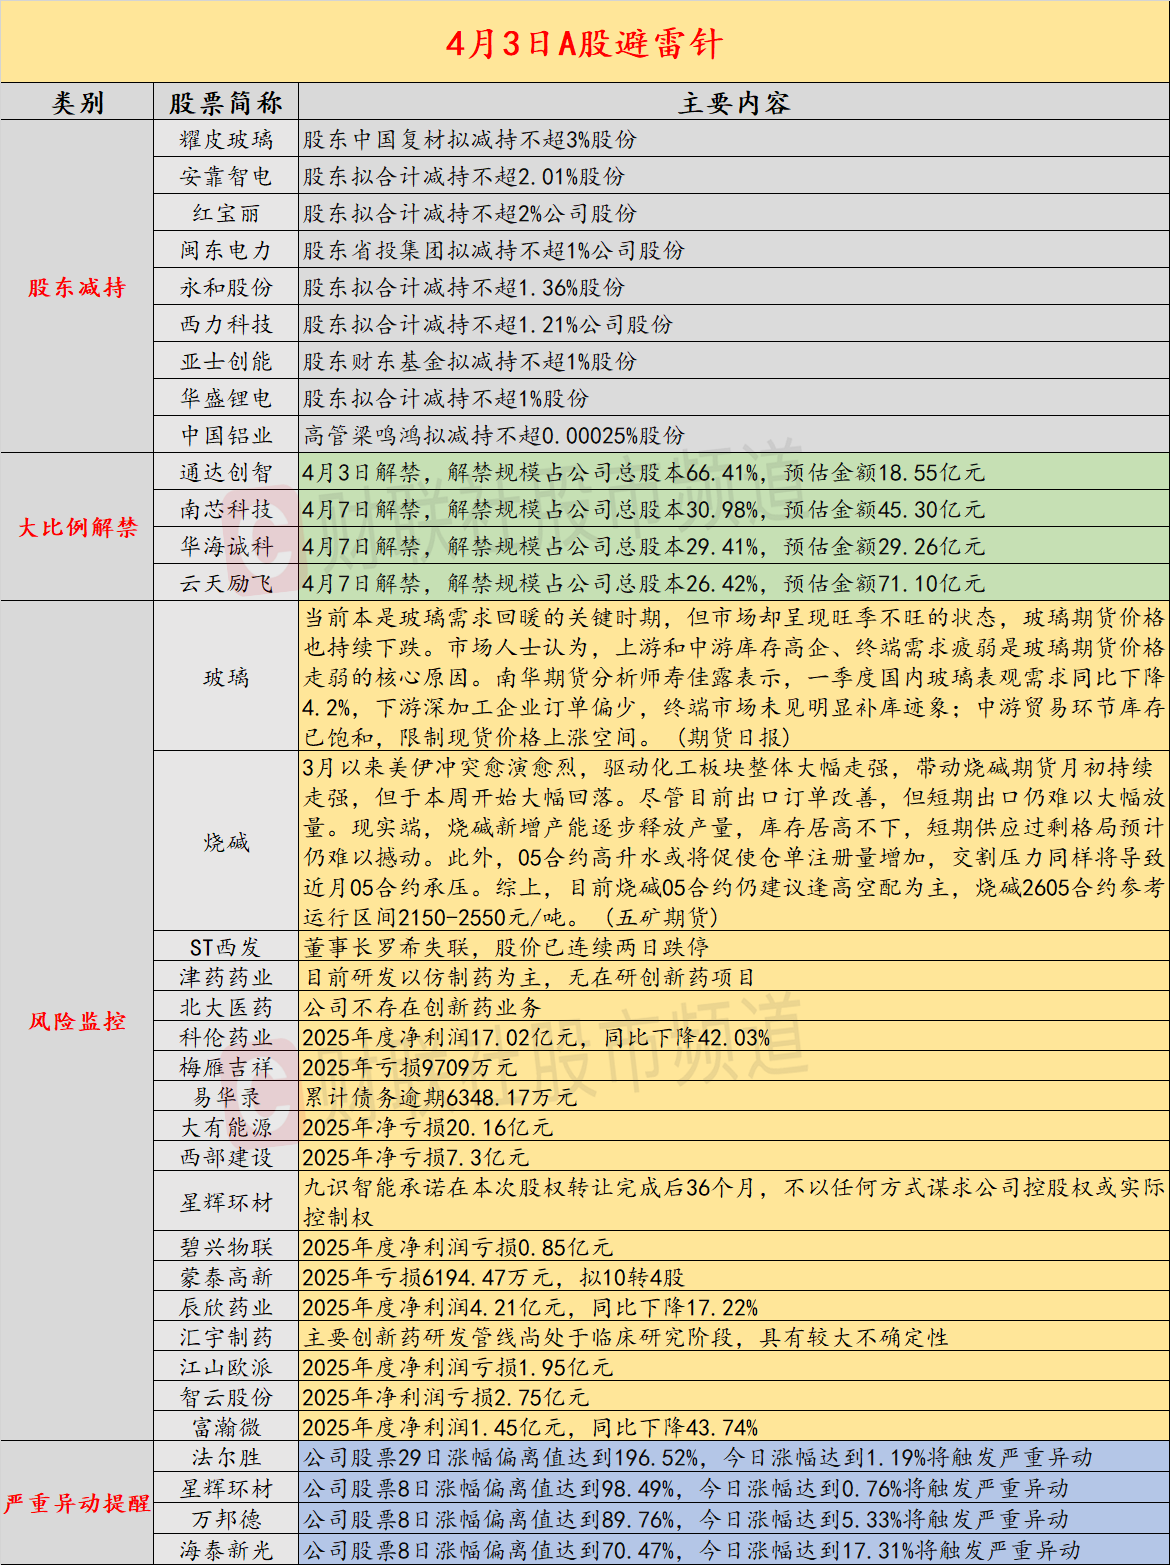The height and width of the screenshot is (1565, 1170).
Task: Click the 云天励飞 unlock details cell
Action: [x=733, y=583]
